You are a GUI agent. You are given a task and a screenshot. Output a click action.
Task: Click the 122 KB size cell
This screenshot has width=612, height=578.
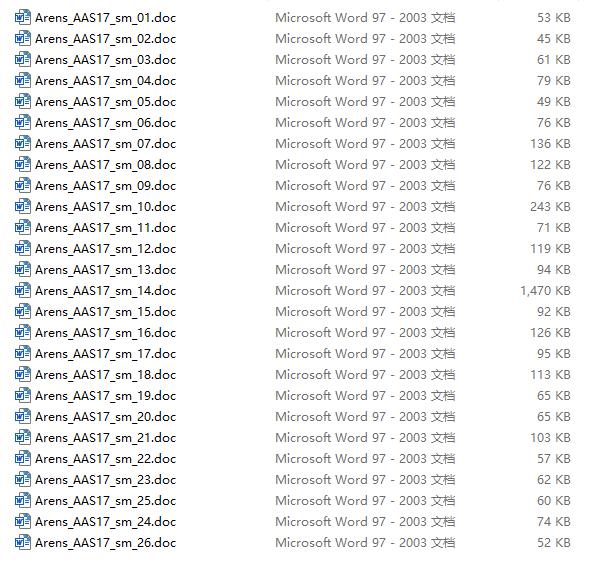tap(550, 165)
